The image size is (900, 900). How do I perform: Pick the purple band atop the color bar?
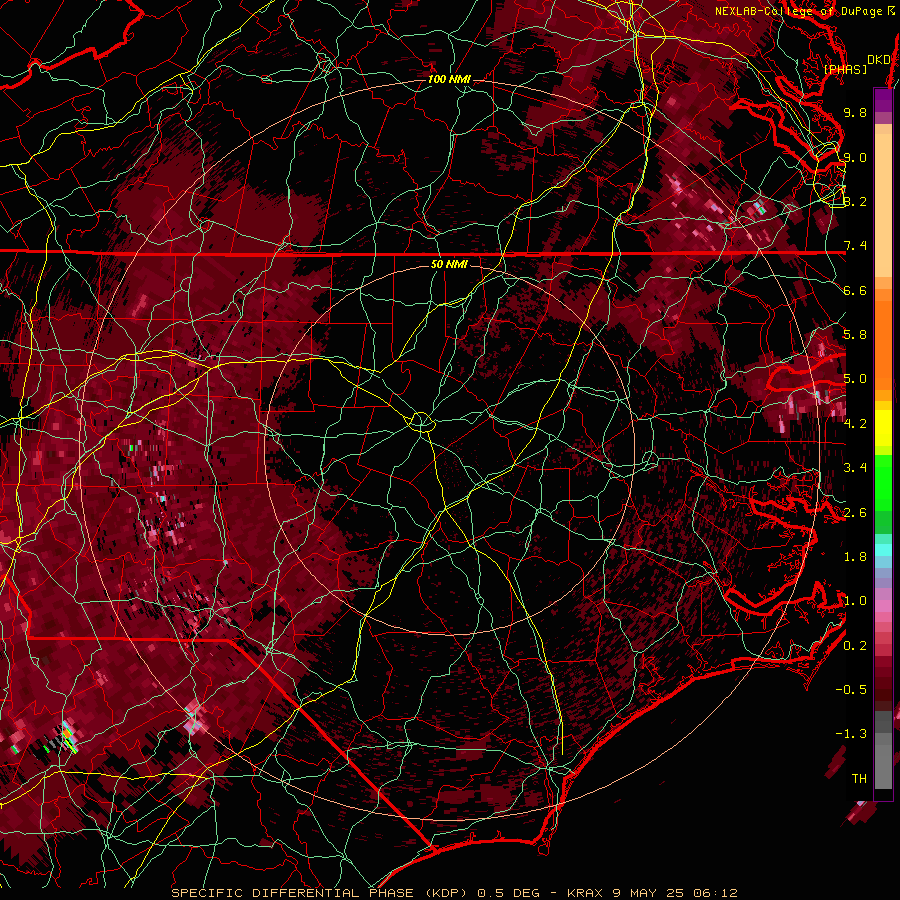(x=883, y=101)
